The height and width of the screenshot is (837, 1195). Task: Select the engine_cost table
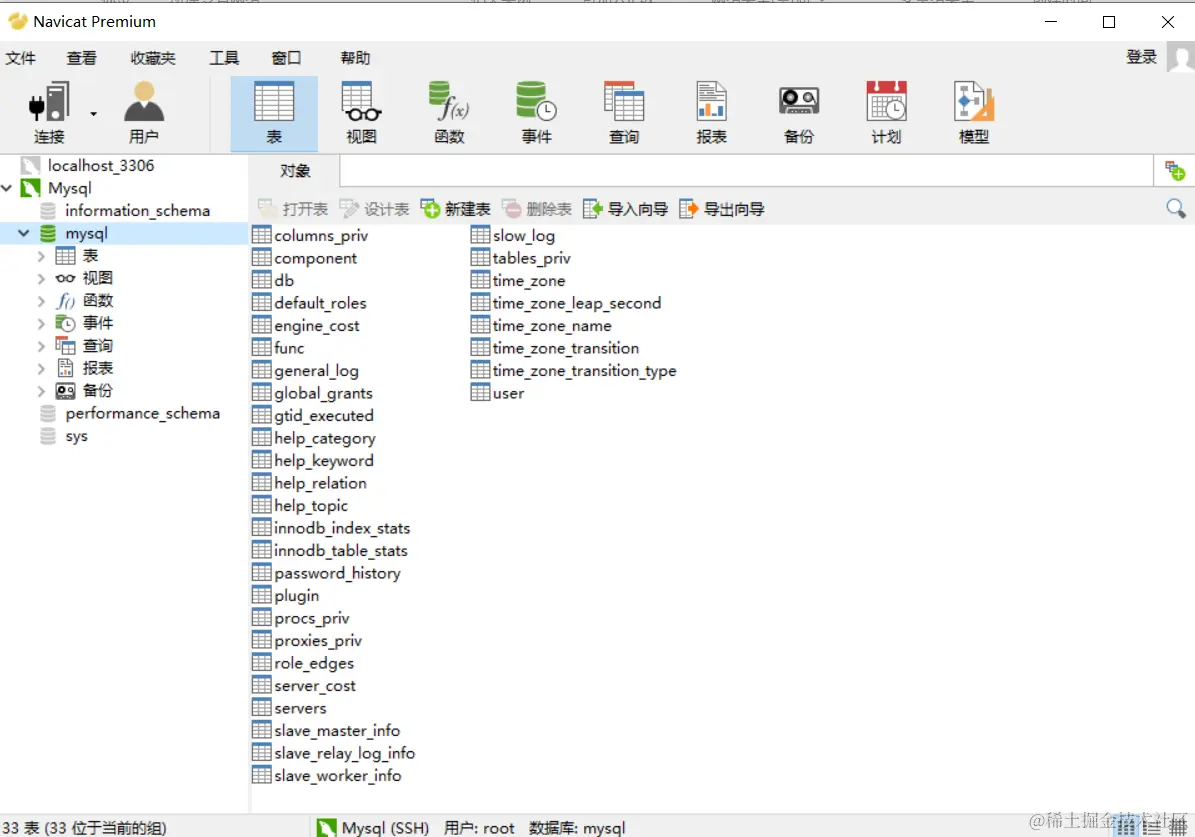pos(316,326)
